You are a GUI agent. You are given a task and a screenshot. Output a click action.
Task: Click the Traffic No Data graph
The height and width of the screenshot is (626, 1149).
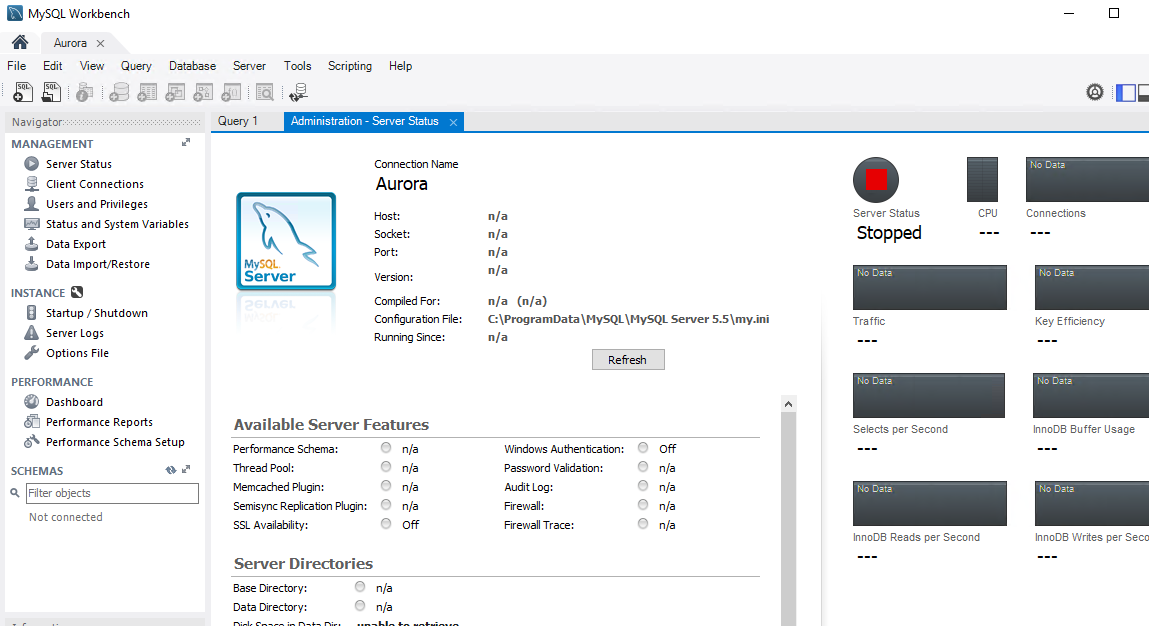[929, 287]
